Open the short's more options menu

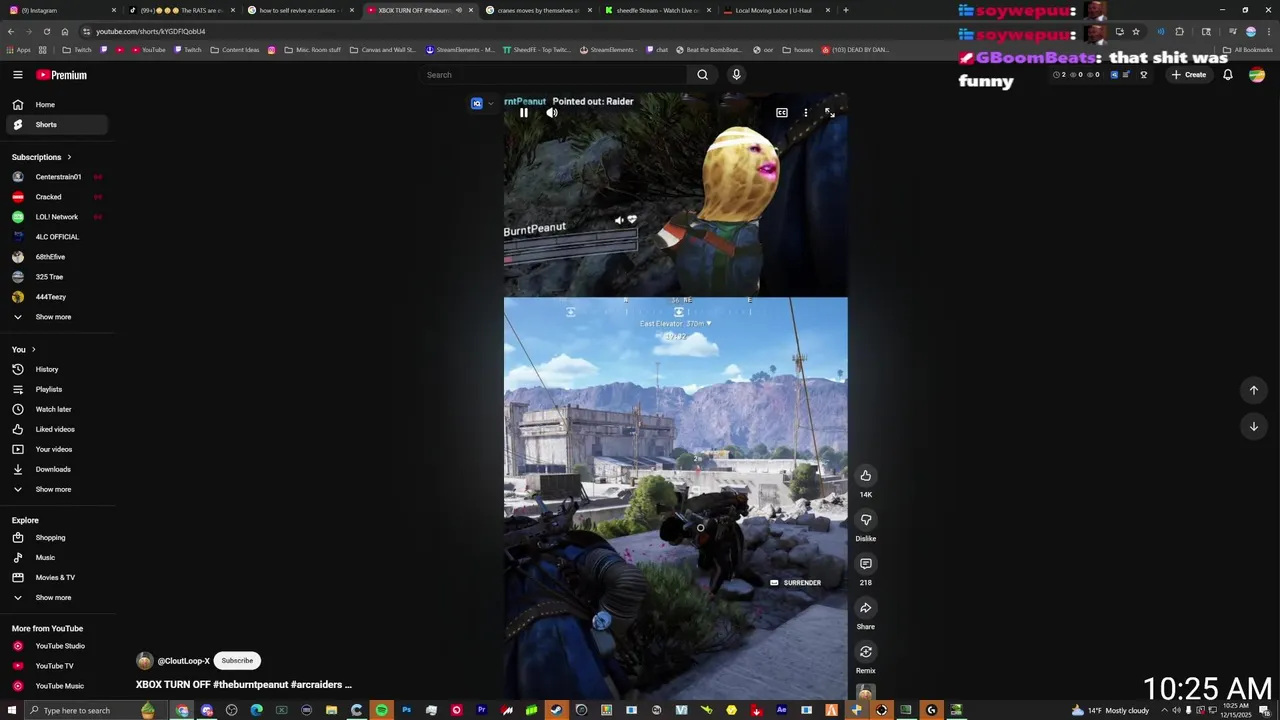(x=806, y=113)
